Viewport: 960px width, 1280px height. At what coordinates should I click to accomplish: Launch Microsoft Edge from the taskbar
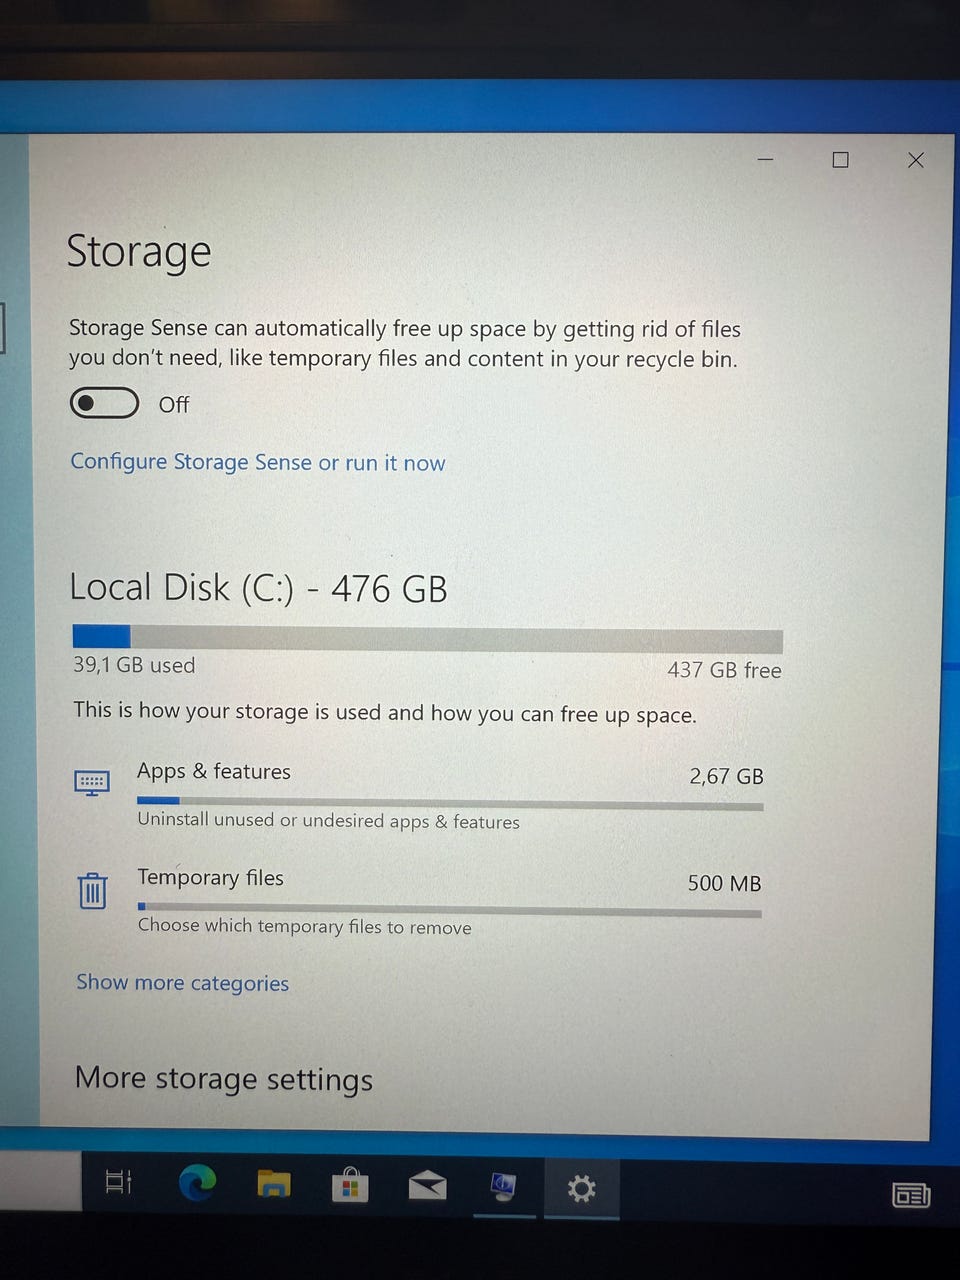click(197, 1183)
